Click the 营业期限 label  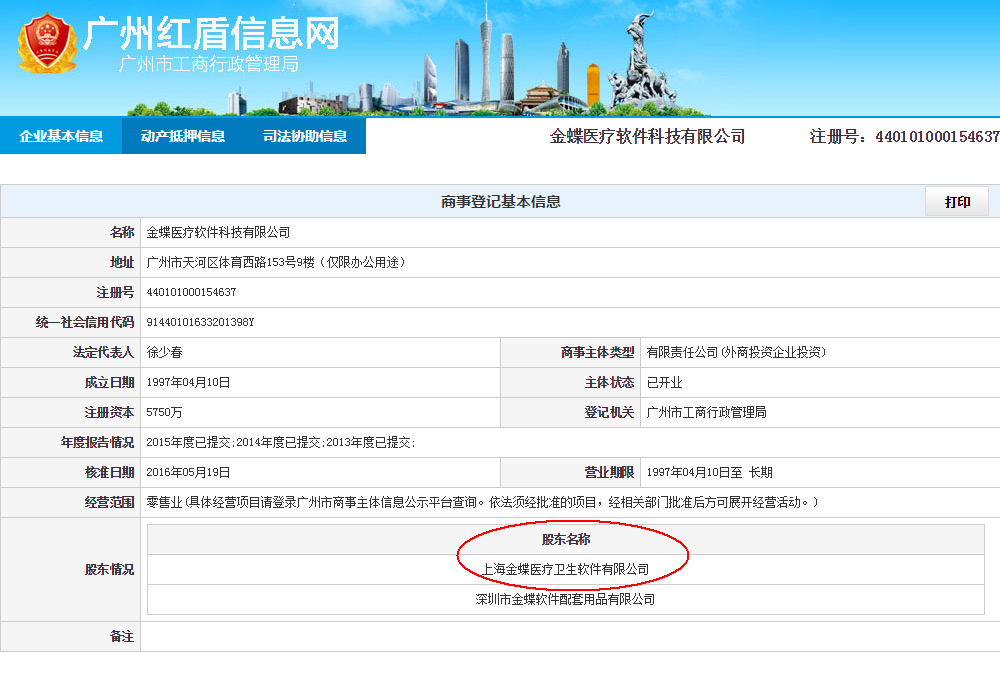pos(610,472)
